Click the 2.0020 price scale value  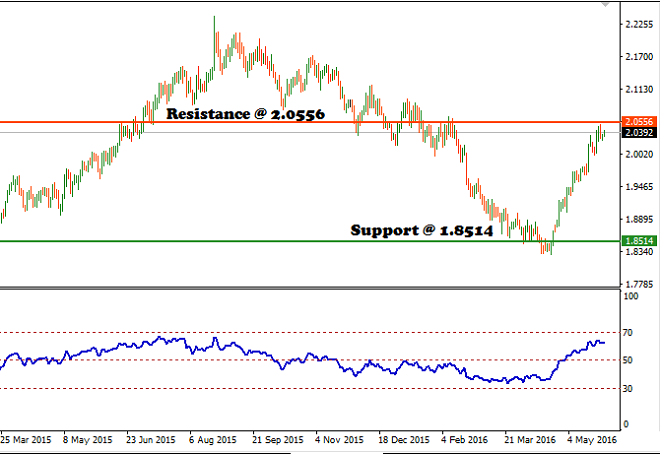pos(639,154)
